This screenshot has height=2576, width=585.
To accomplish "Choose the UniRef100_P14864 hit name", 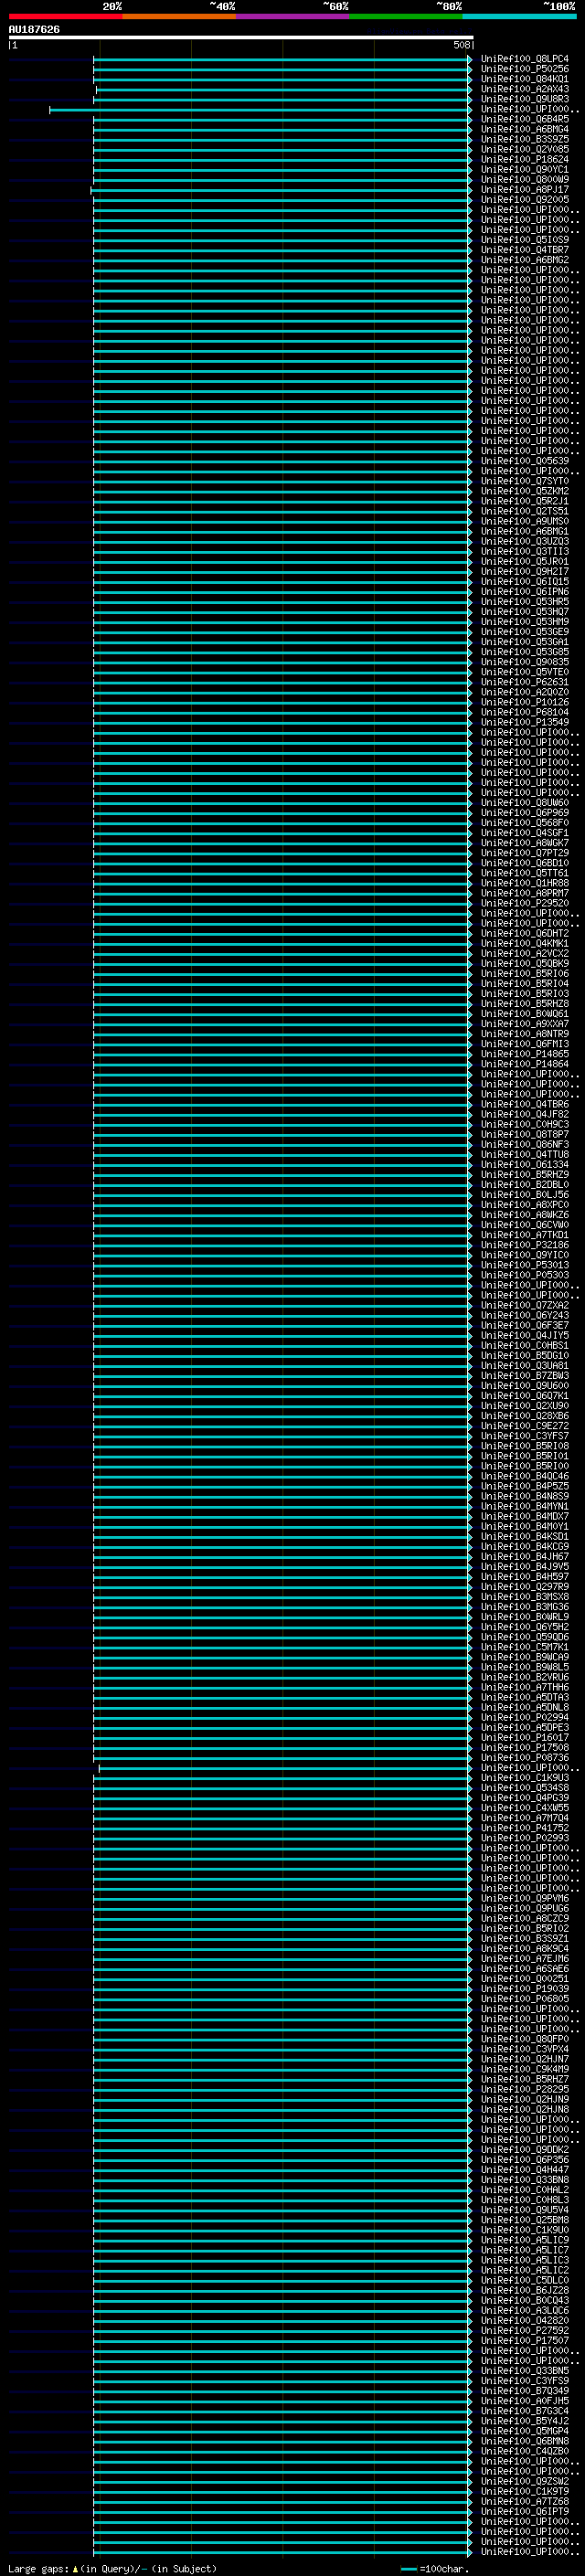I will (x=525, y=1064).
